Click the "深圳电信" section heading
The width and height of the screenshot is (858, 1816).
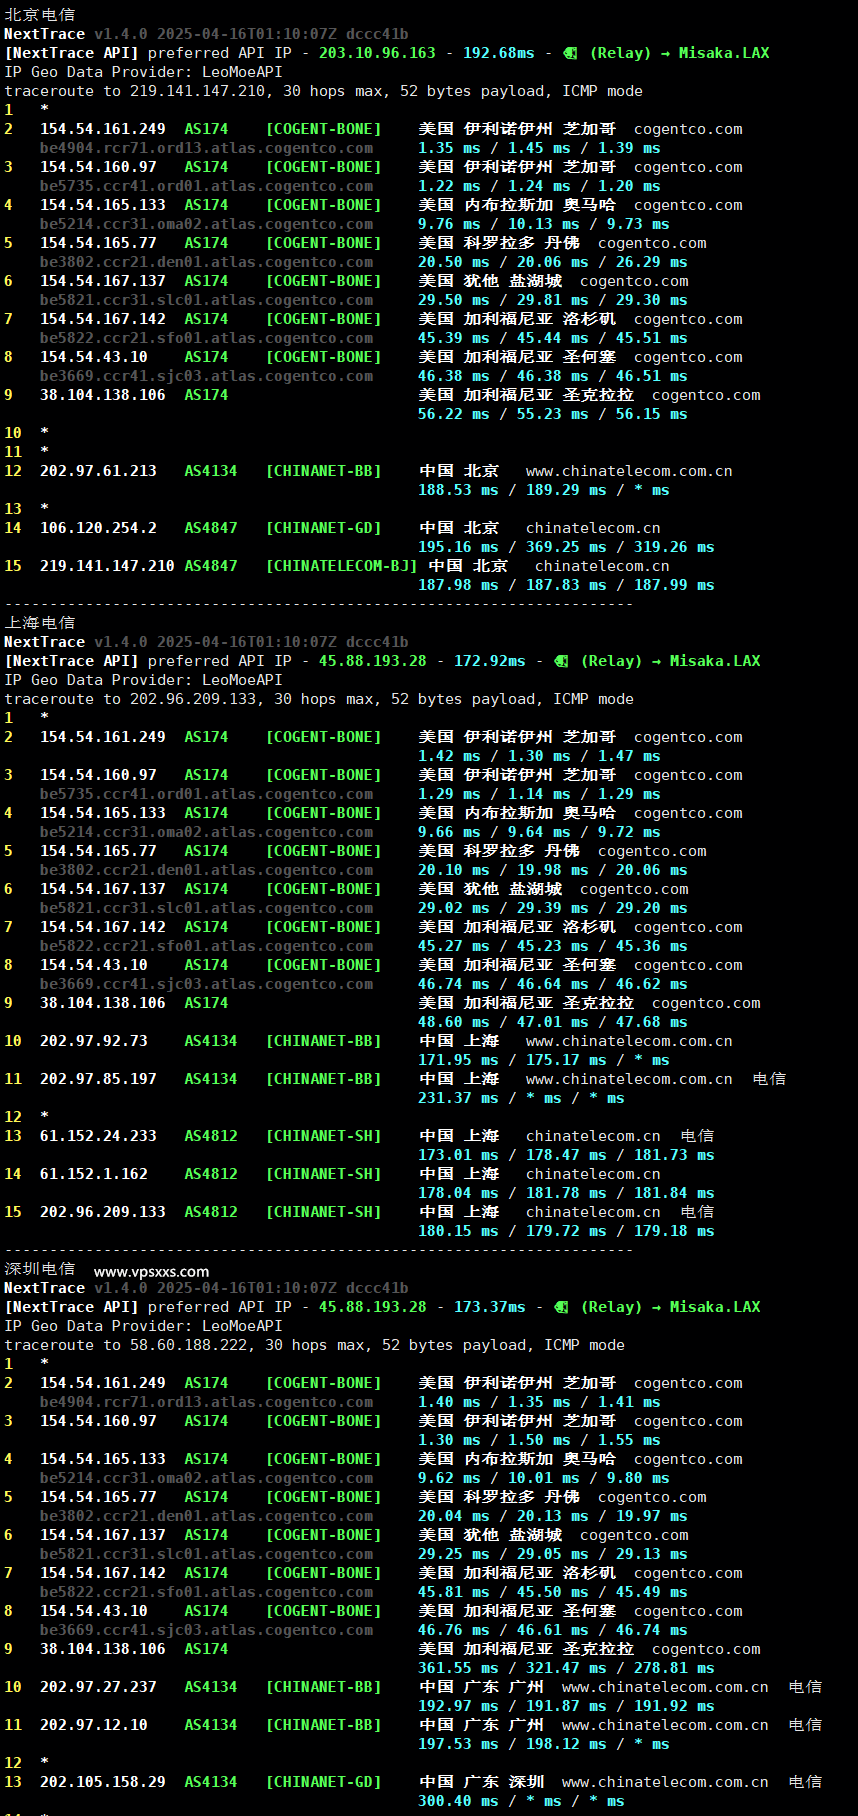(x=40, y=1268)
